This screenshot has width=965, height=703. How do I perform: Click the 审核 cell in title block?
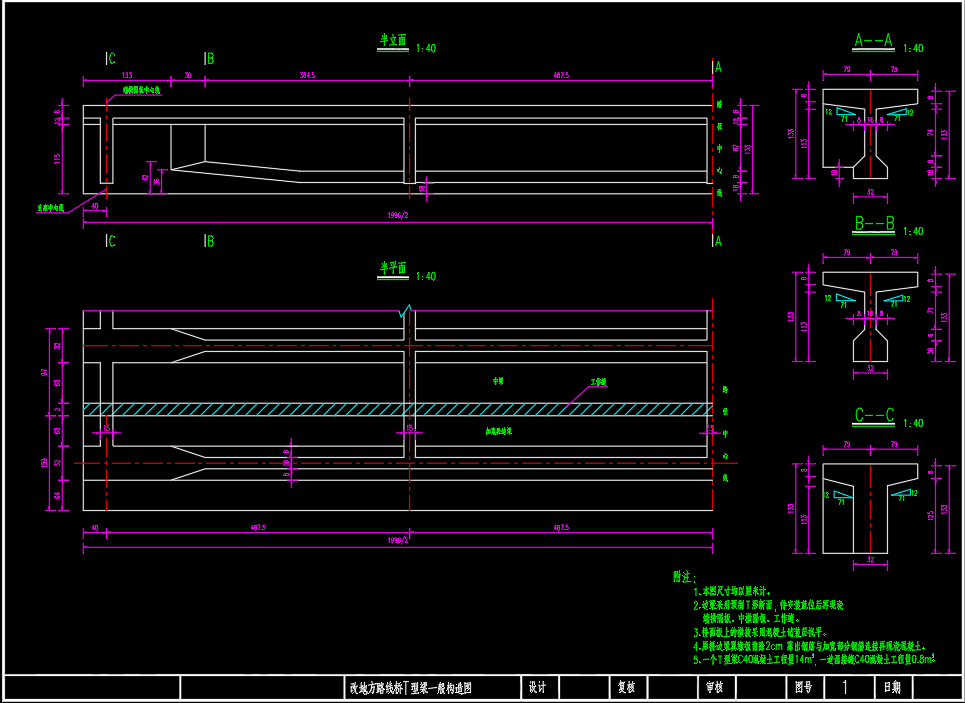[714, 688]
